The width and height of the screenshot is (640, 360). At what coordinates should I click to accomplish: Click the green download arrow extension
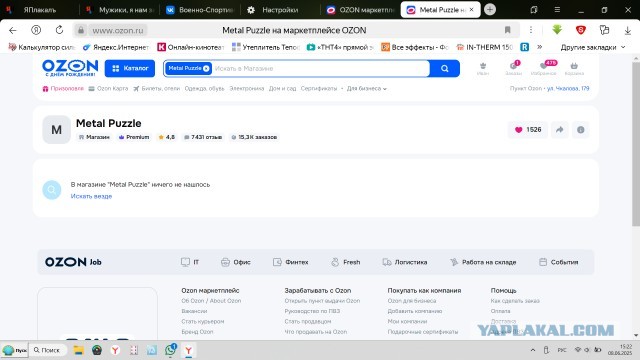(557, 30)
